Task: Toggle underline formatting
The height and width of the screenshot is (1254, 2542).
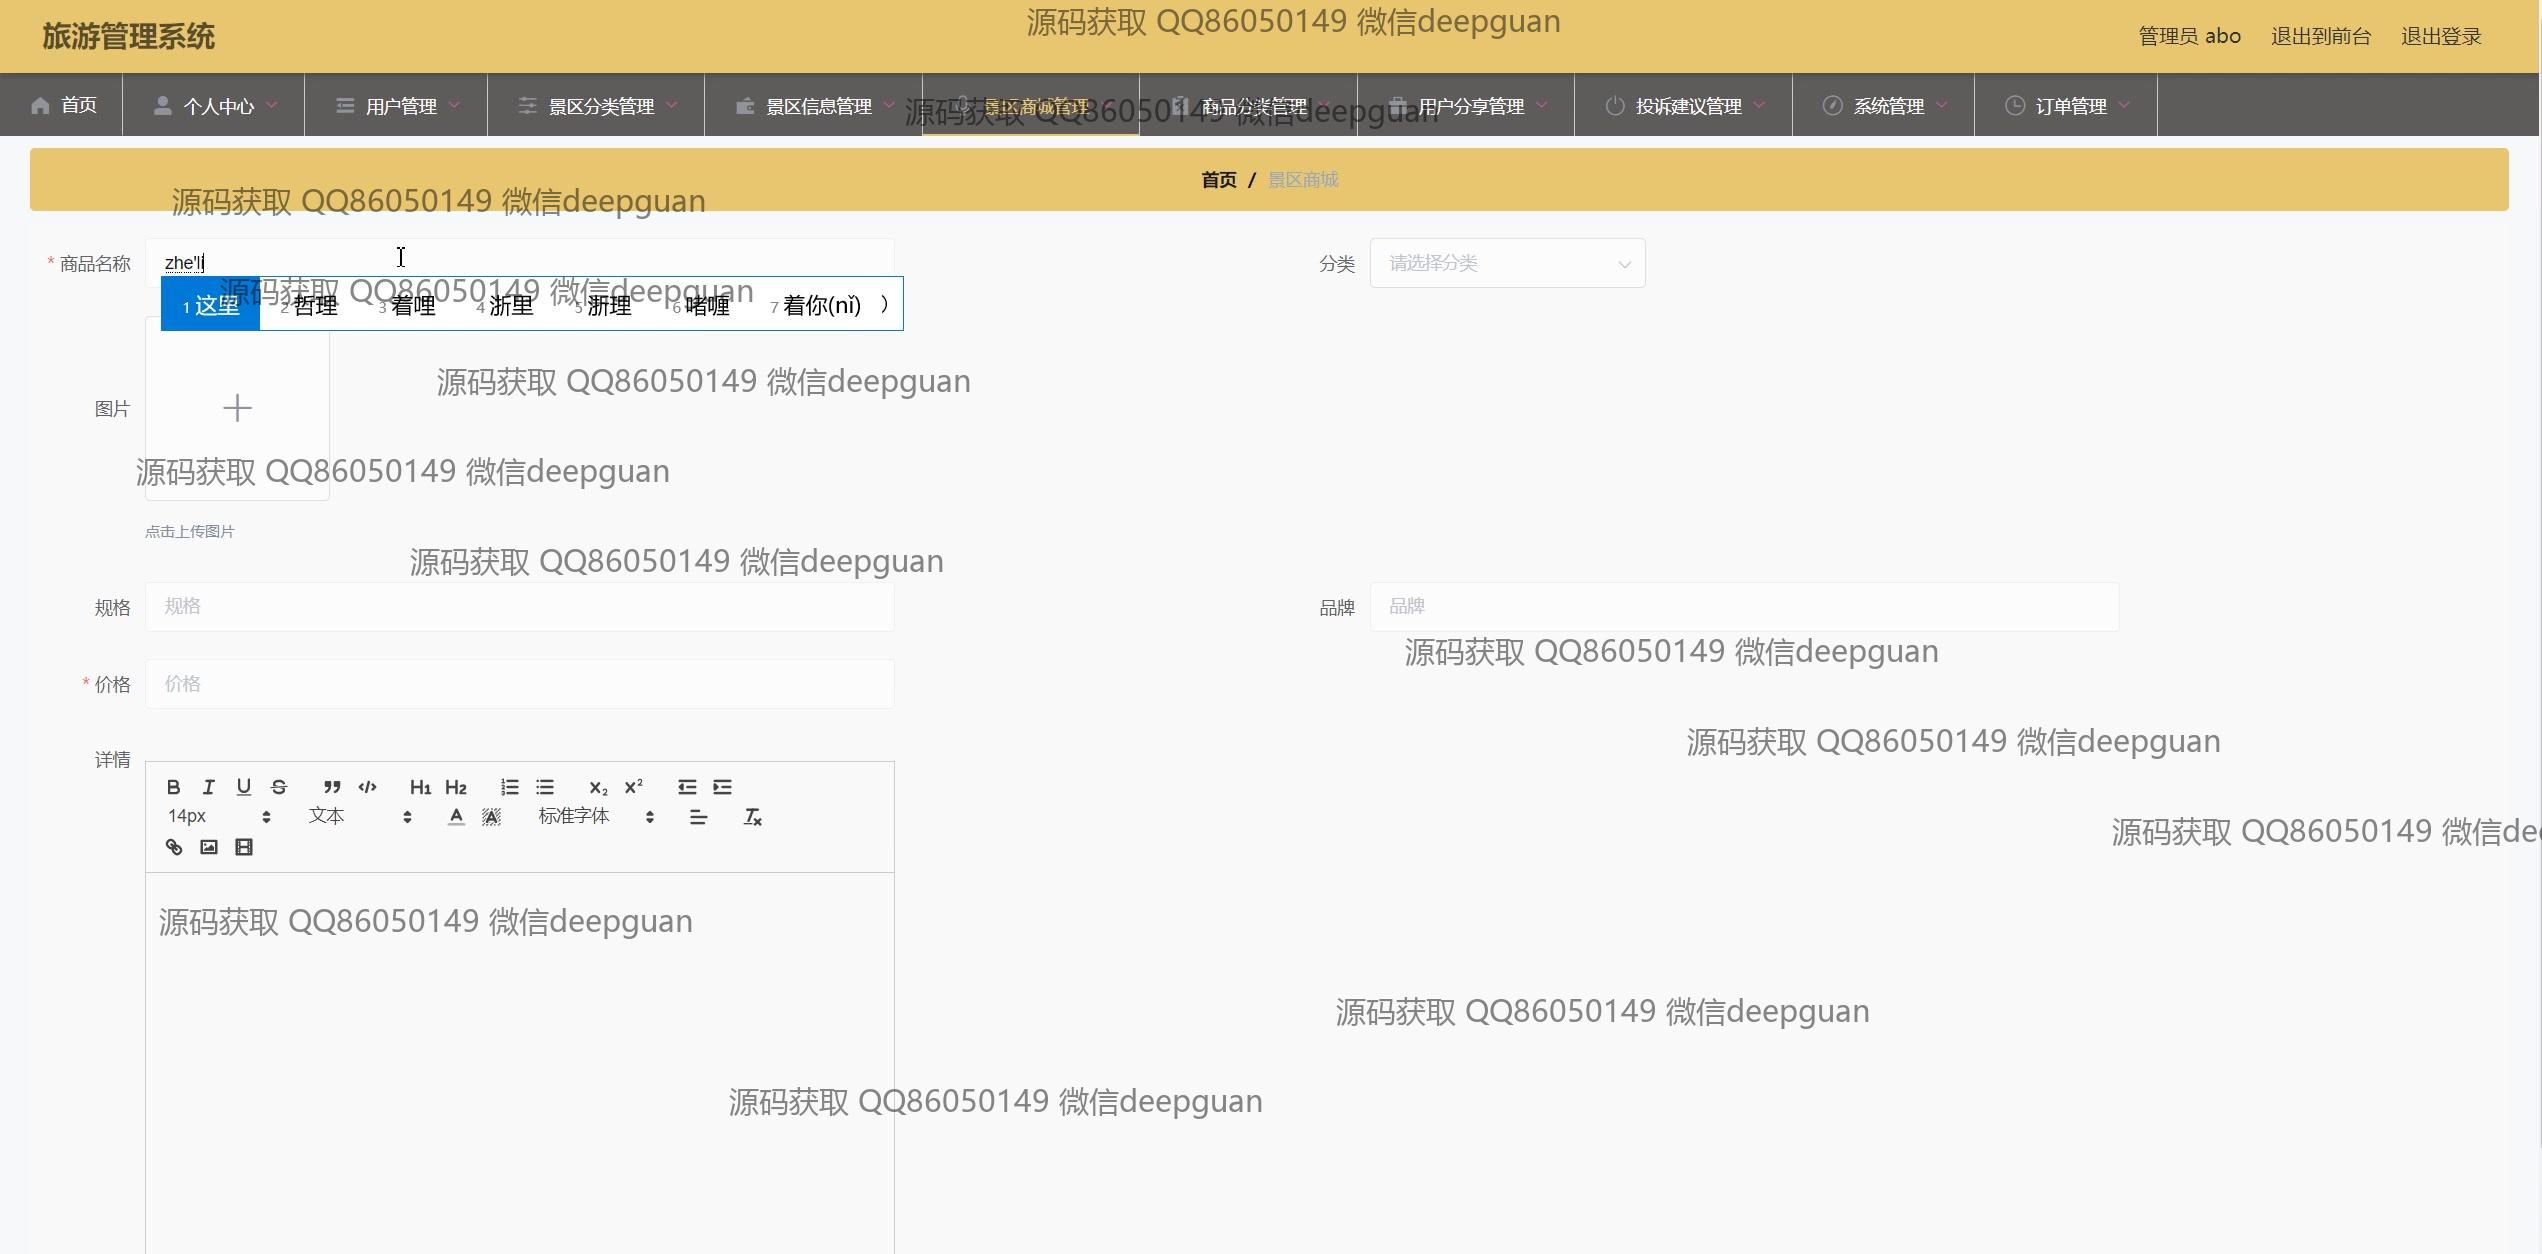Action: point(243,787)
